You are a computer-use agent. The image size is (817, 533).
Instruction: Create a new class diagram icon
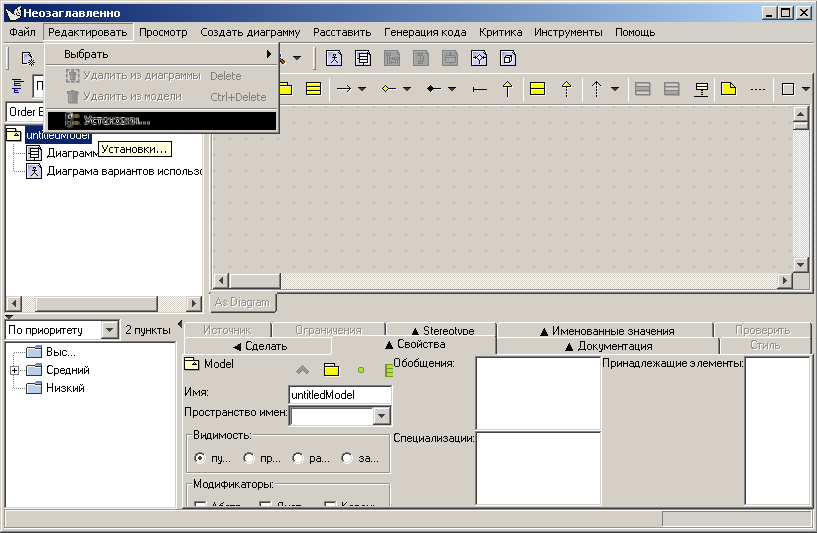363,58
